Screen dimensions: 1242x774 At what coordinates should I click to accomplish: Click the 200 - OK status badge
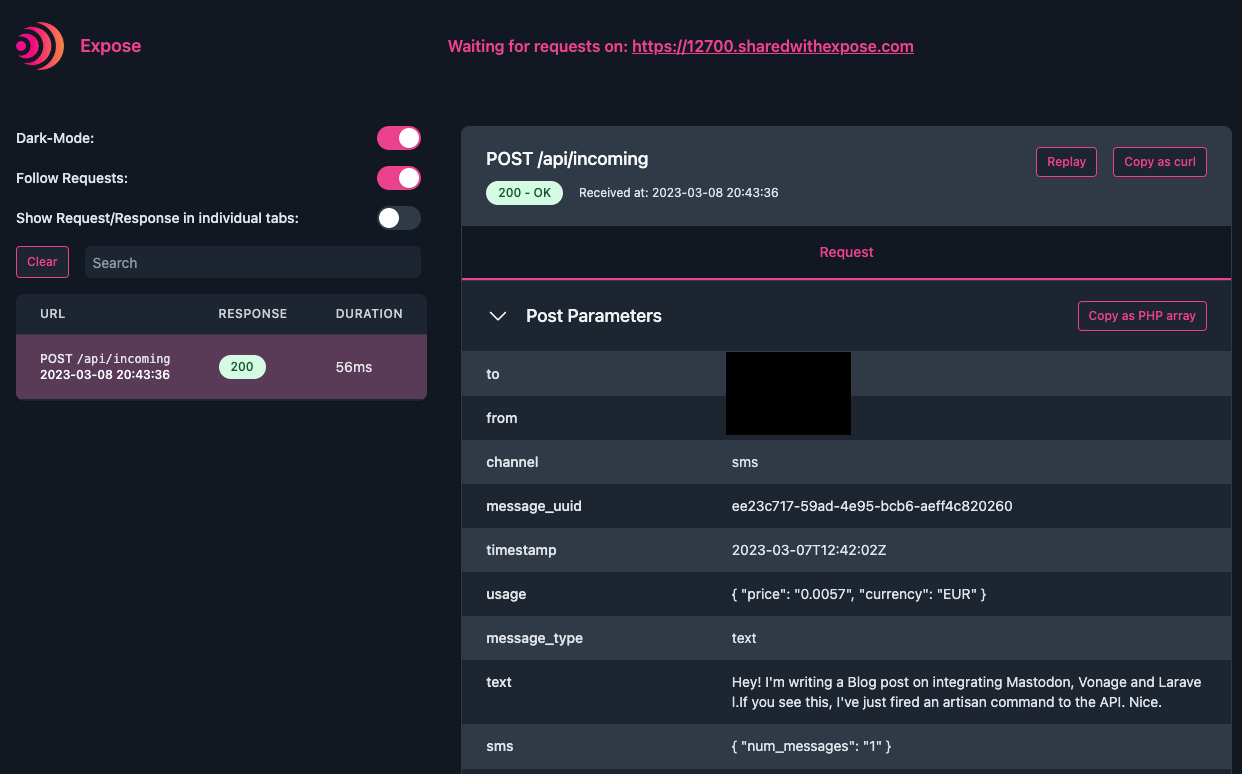(x=524, y=193)
